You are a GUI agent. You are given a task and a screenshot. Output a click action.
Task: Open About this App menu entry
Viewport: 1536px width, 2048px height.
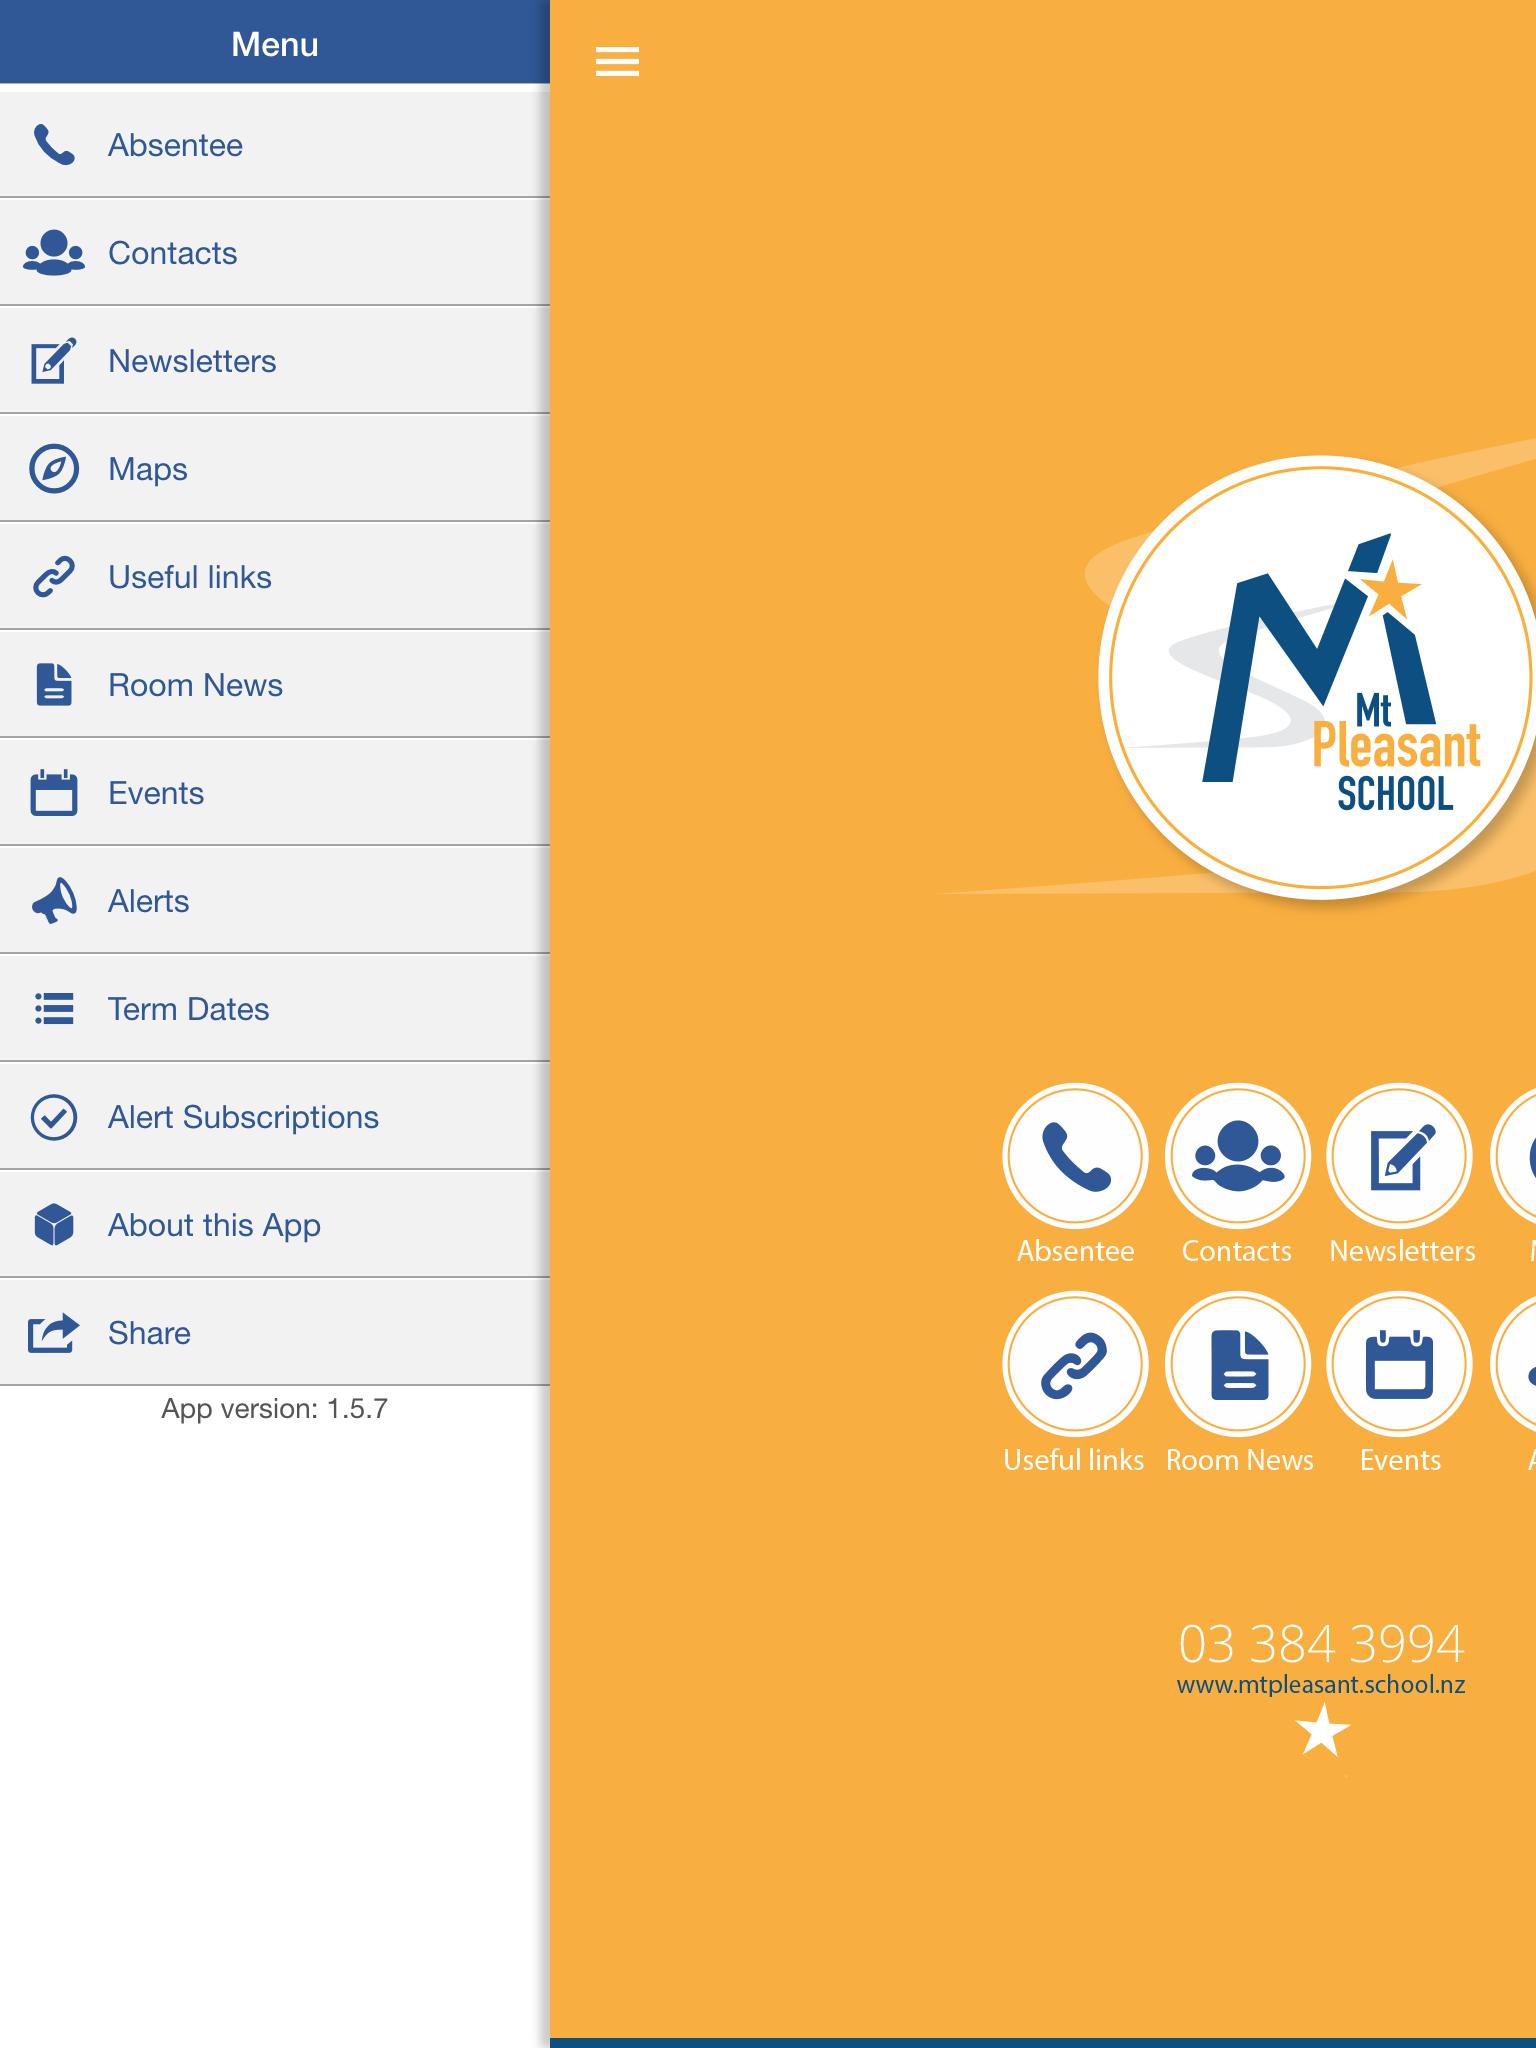pos(275,1225)
